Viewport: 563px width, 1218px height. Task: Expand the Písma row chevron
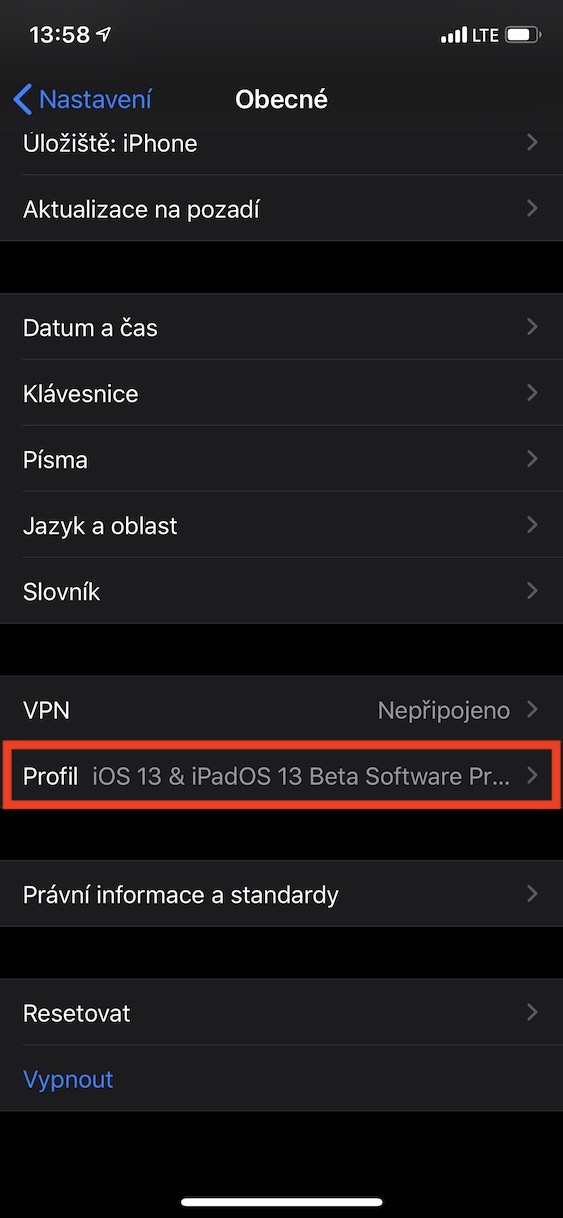click(x=532, y=459)
